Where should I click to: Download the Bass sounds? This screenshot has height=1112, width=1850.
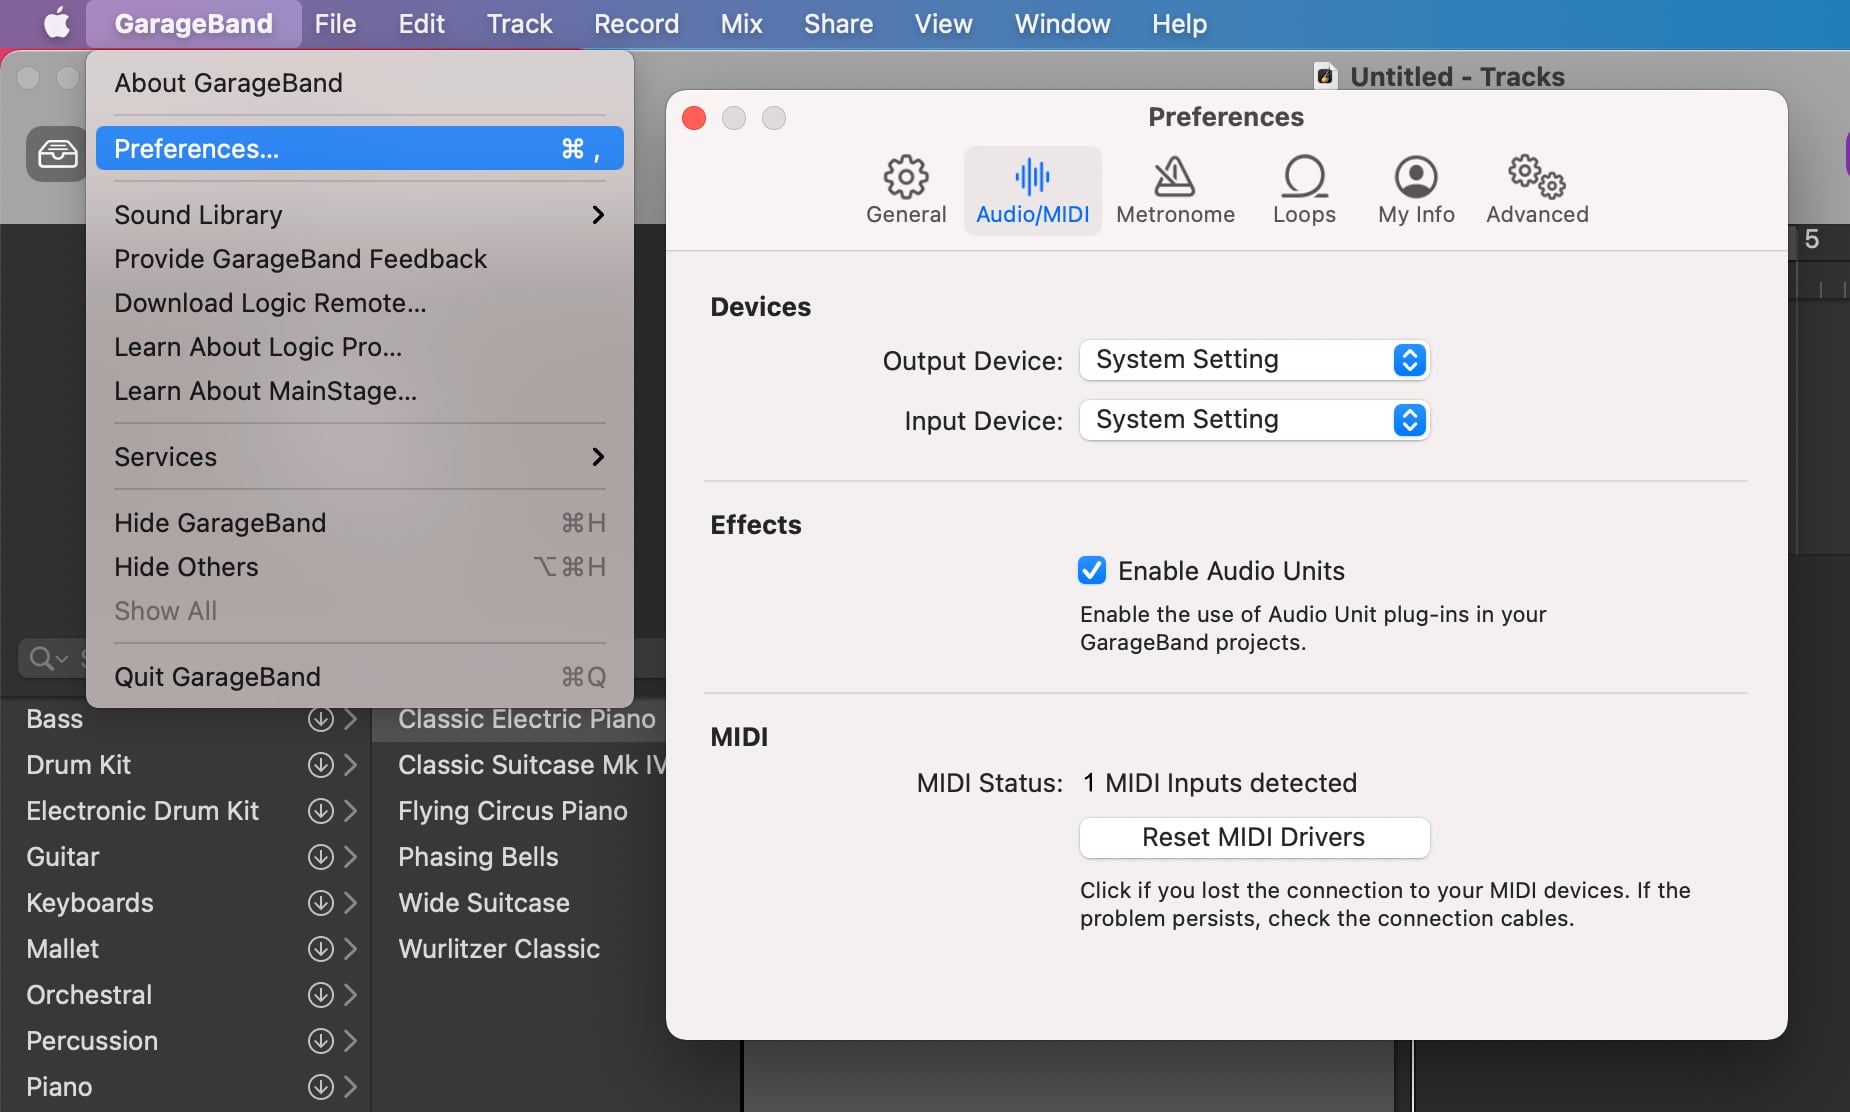tap(320, 719)
